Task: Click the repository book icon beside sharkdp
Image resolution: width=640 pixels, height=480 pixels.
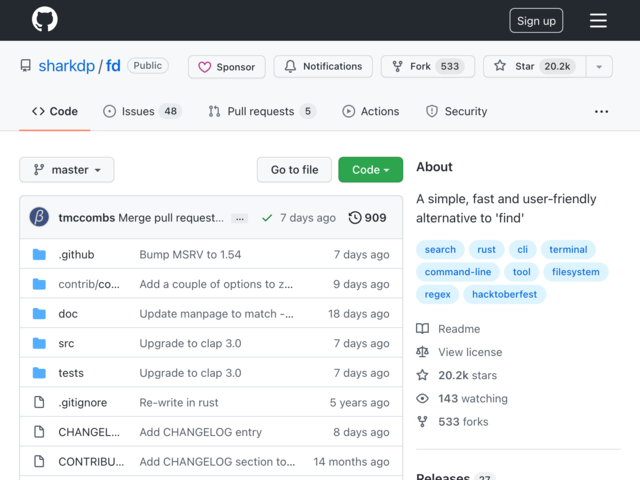Action: 26,66
